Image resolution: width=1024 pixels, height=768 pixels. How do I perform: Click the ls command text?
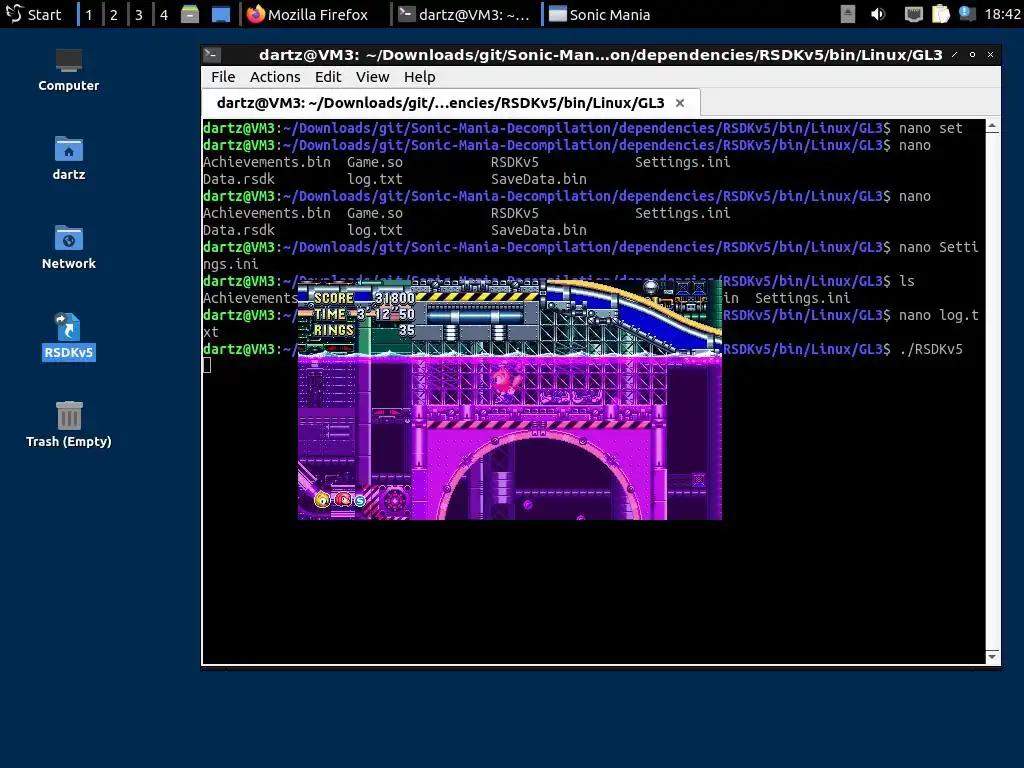point(906,281)
